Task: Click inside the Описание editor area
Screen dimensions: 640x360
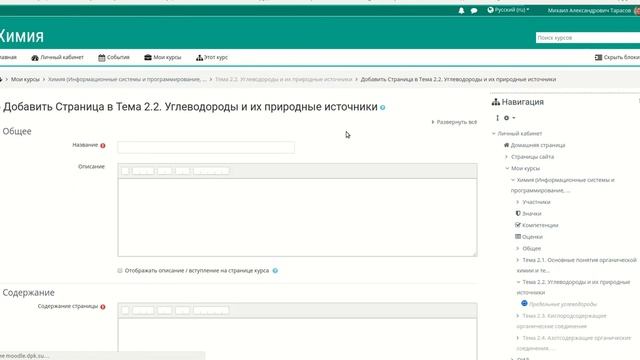Action: click(297, 217)
